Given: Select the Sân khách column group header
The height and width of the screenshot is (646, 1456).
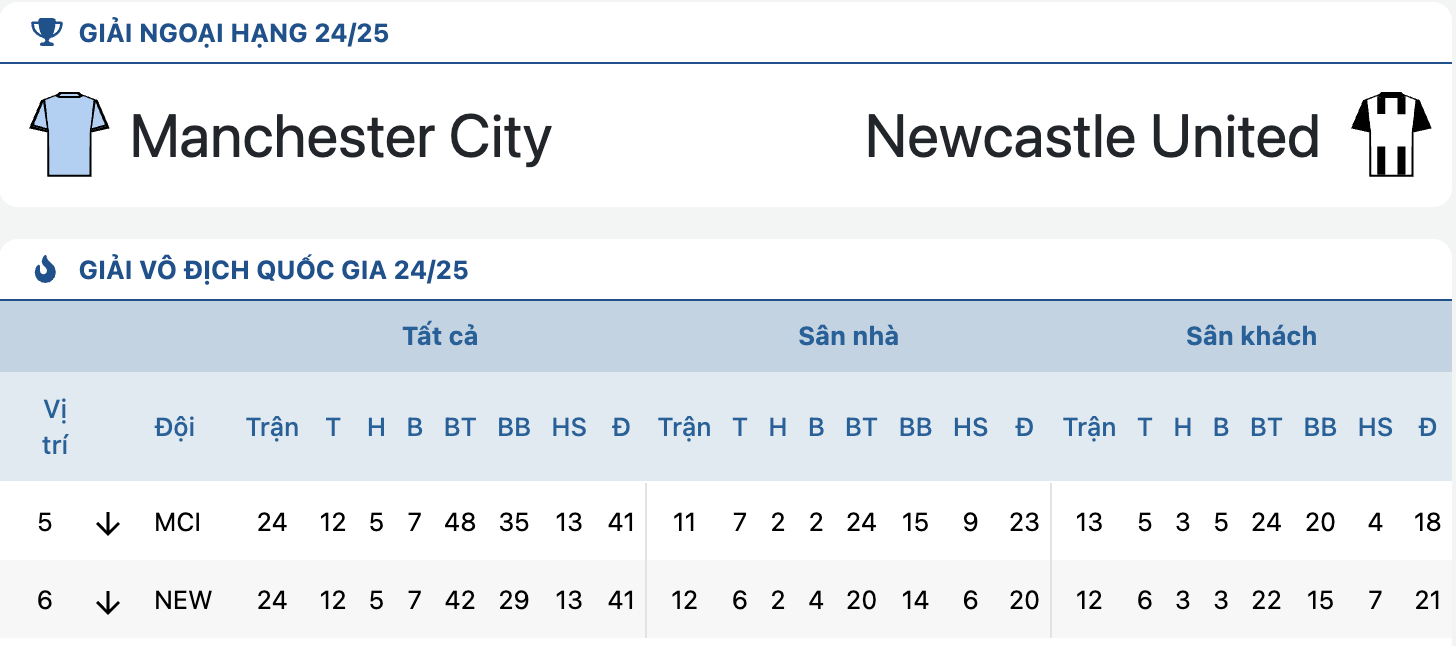Looking at the screenshot, I should click(x=1251, y=336).
